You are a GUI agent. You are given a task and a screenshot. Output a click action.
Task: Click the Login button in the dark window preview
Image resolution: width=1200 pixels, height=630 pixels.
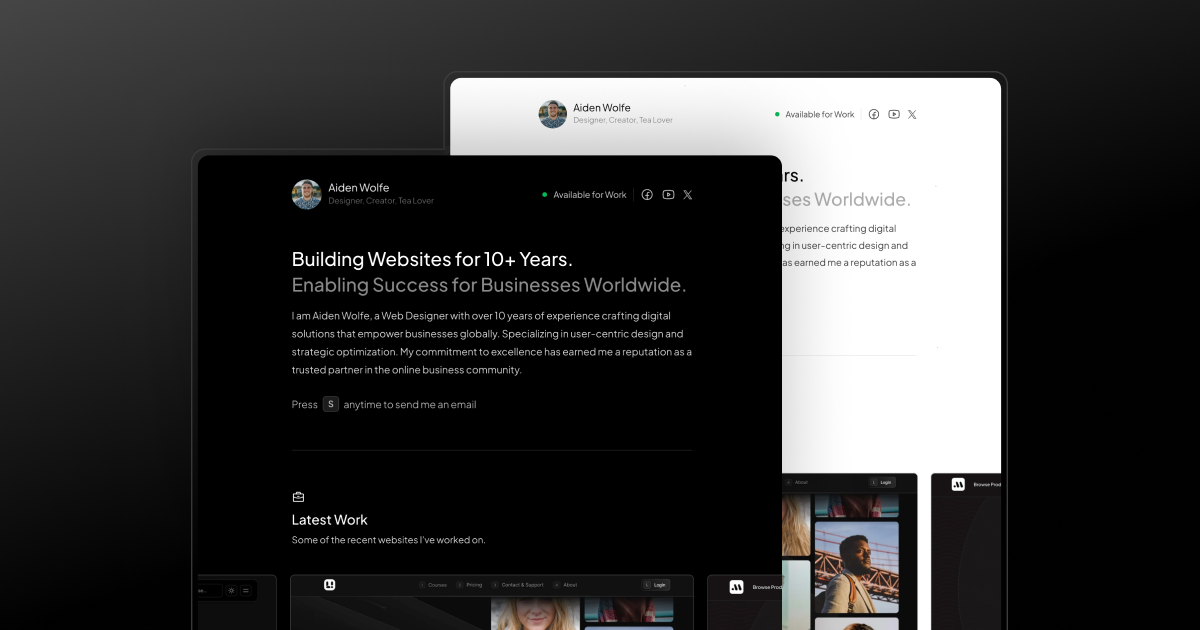point(655,585)
